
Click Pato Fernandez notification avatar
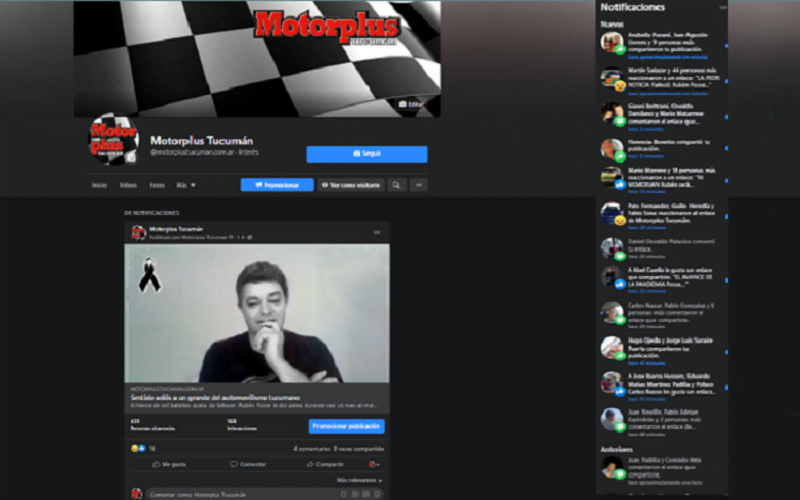(x=612, y=213)
